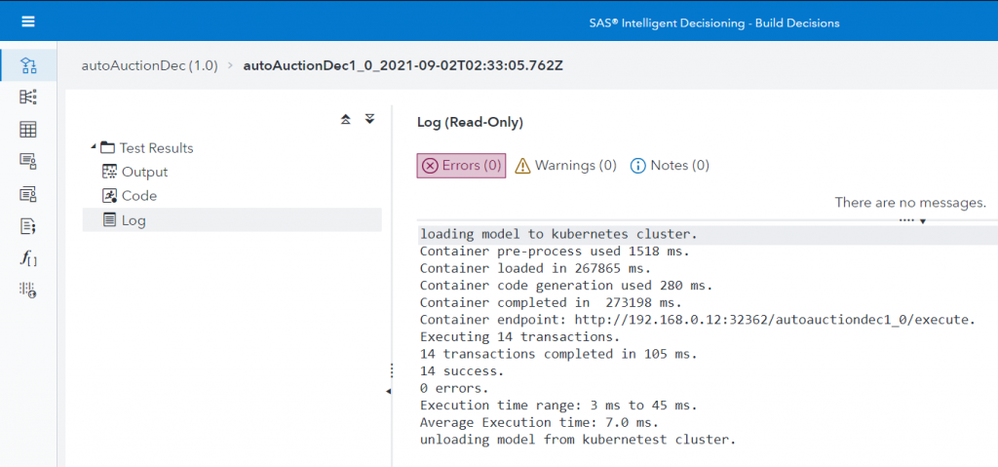Open the Decisions sidebar icon
The image size is (998, 467).
pyautogui.click(x=28, y=65)
